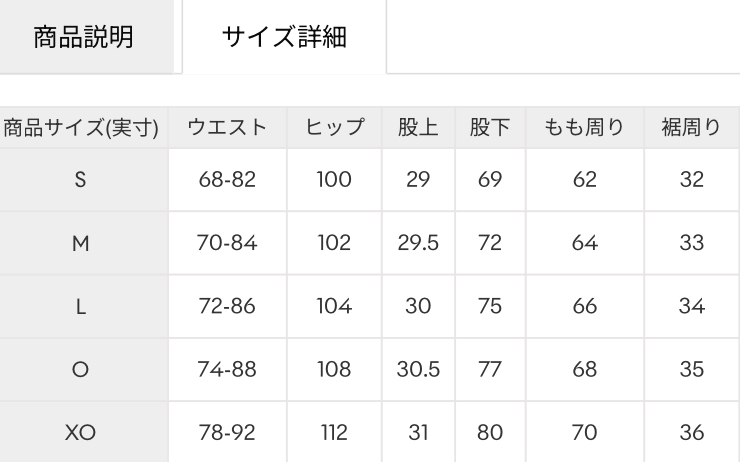Click the M waist value 70-84
Viewport: 740px width, 462px height.
tap(228, 243)
